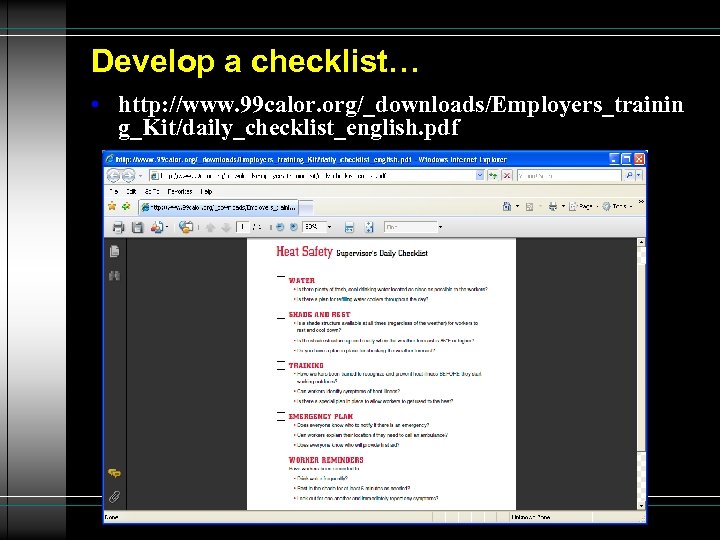Click the WORKER REMINDERS heading
The image size is (720, 540).
coord(326,460)
